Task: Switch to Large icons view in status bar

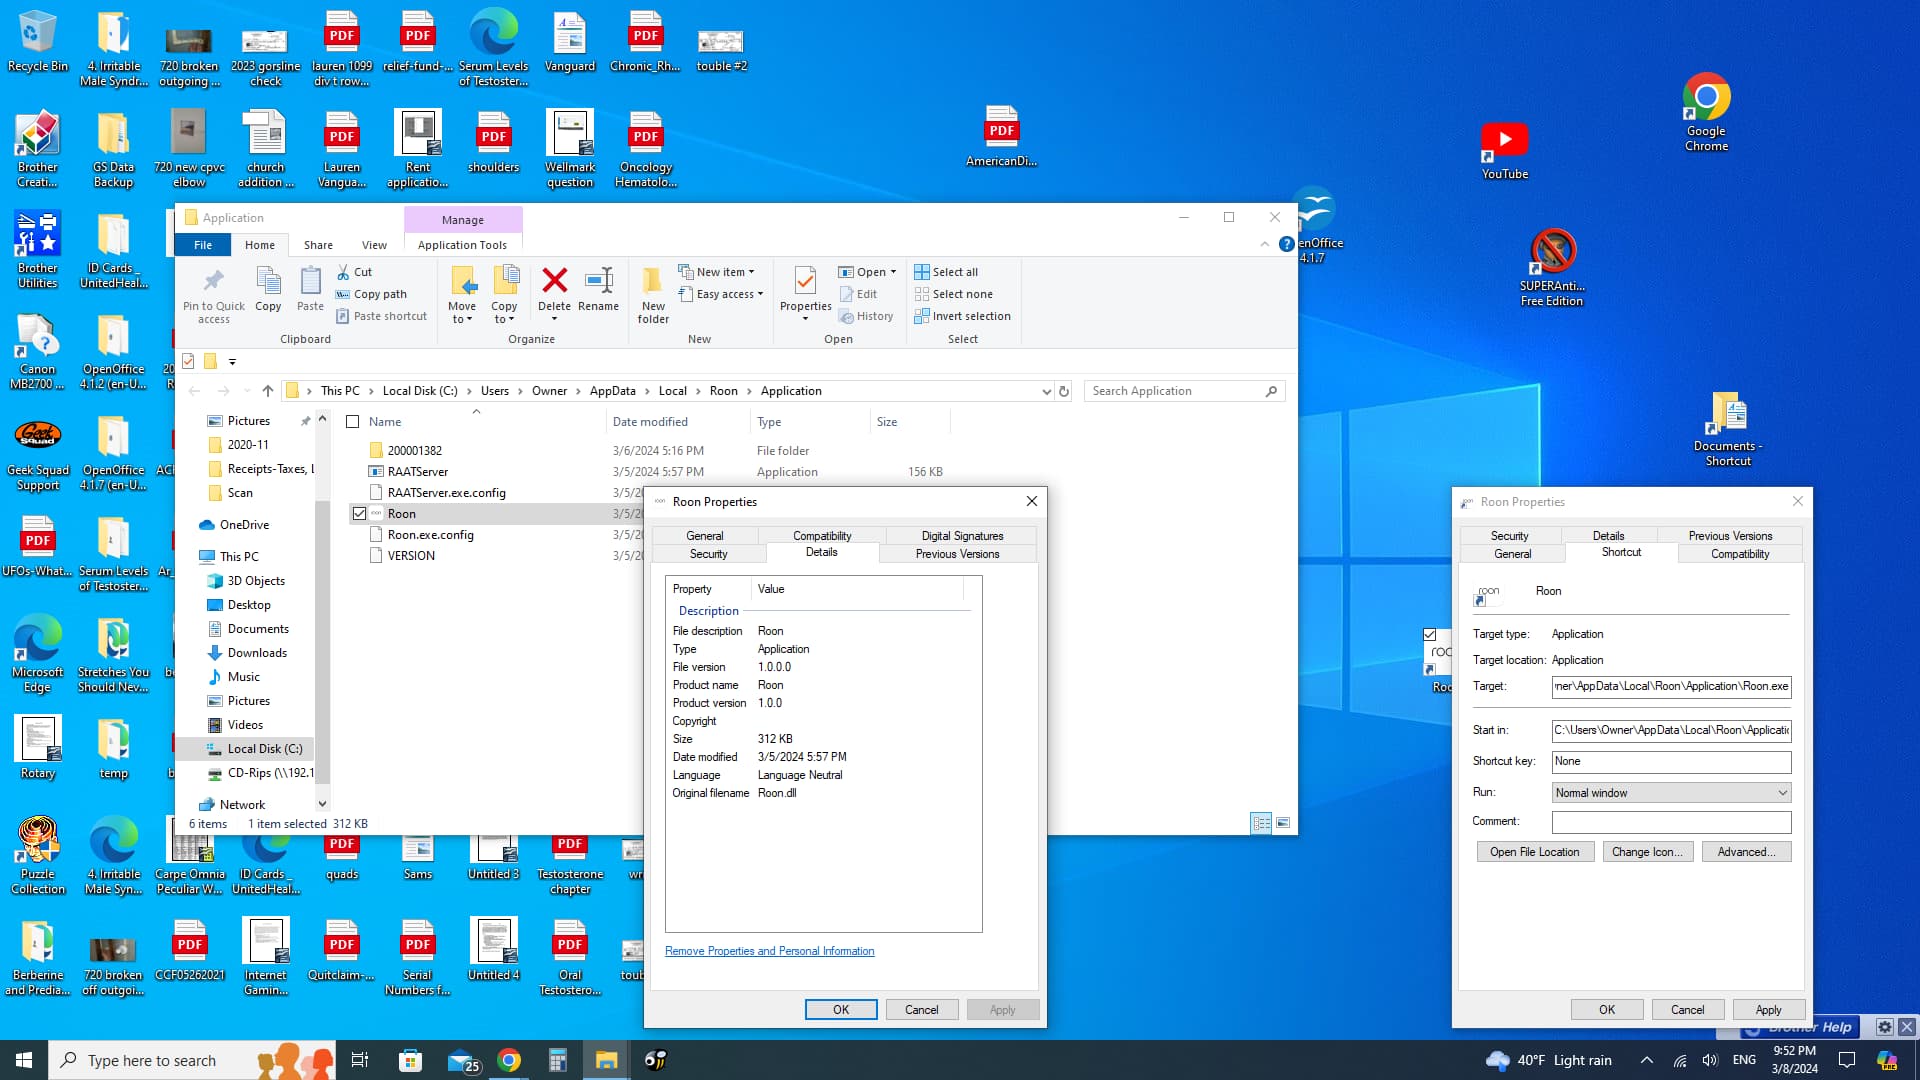Action: point(1283,823)
